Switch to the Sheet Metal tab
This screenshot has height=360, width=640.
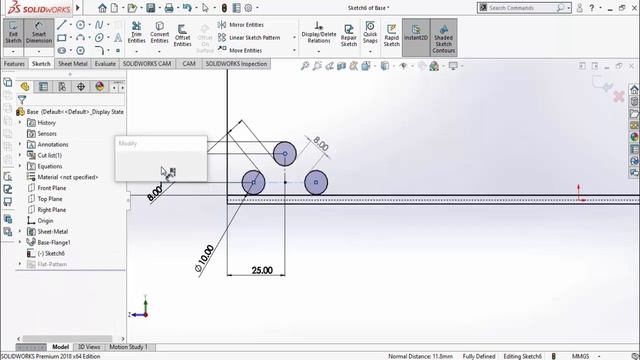73,64
